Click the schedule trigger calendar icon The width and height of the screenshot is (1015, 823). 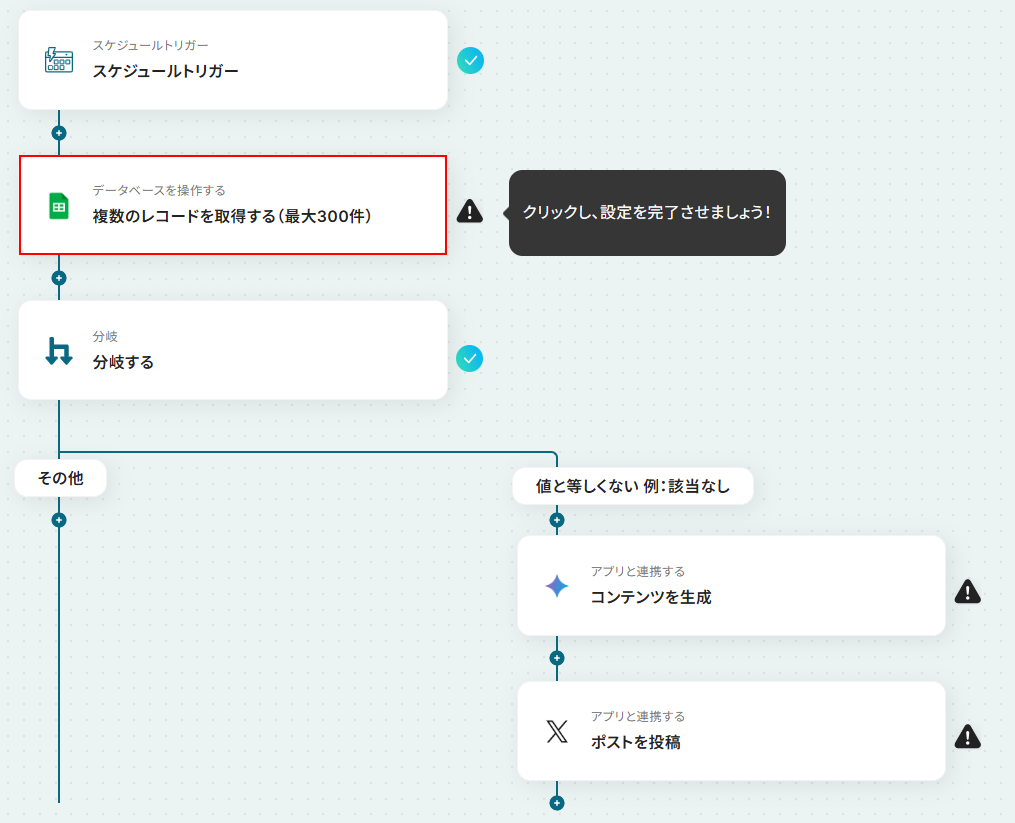point(59,60)
